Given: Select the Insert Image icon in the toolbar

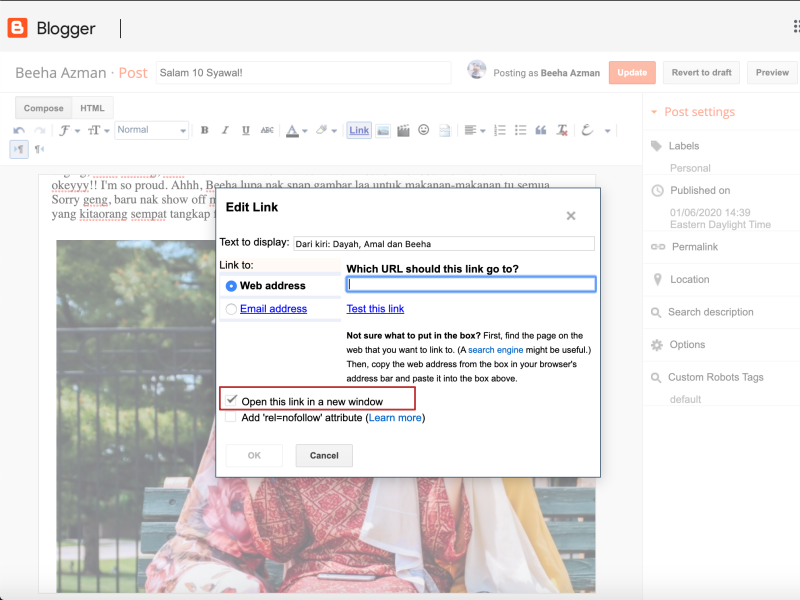Looking at the screenshot, I should point(382,130).
